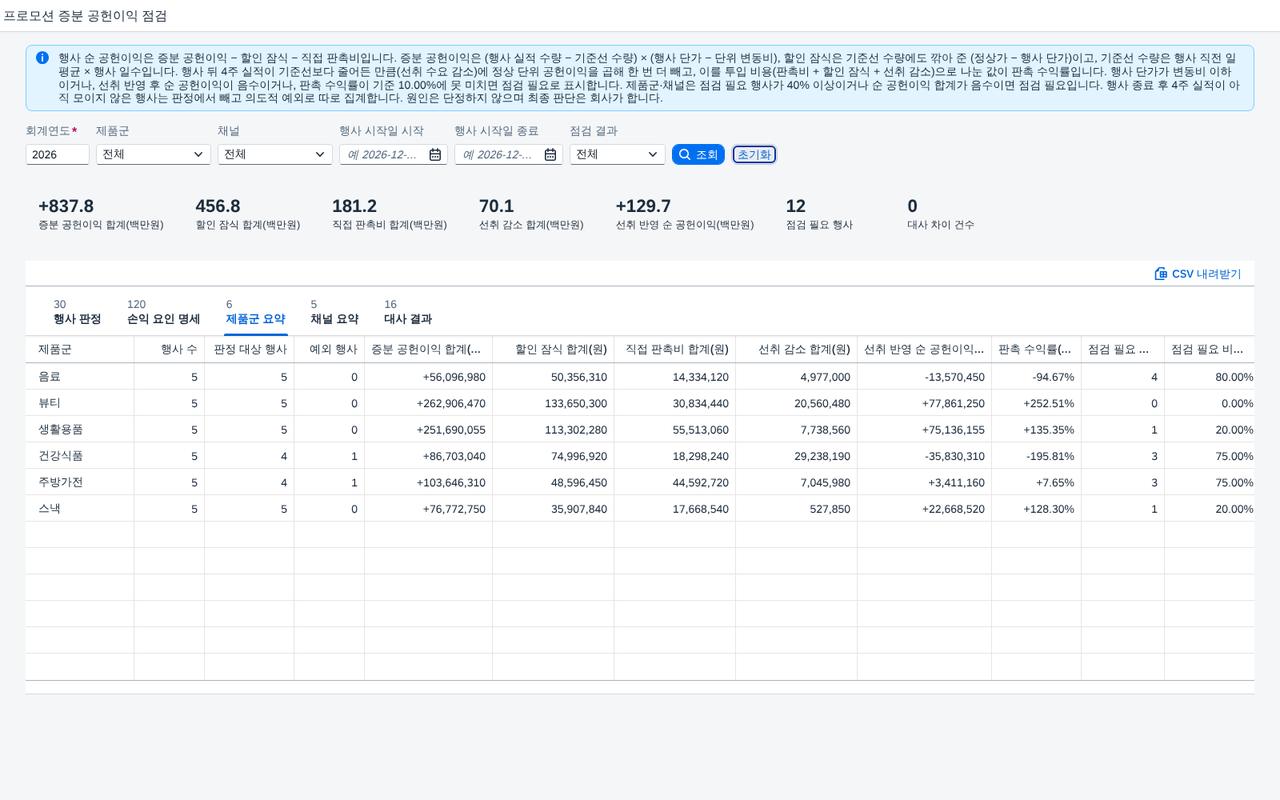
Task: Reset filters with the 초기화 button
Action: point(754,155)
